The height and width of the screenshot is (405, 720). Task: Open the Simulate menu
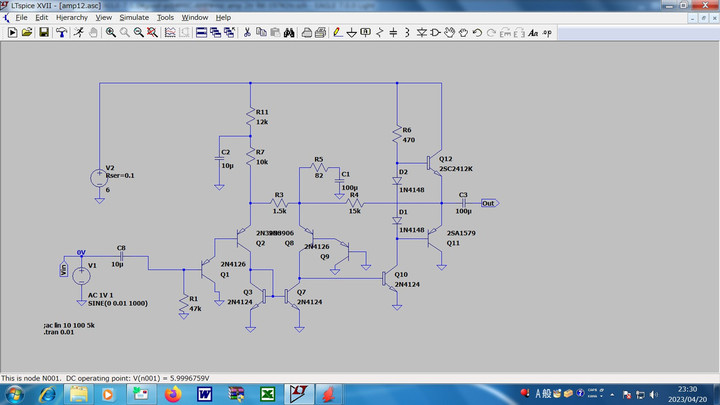134,17
